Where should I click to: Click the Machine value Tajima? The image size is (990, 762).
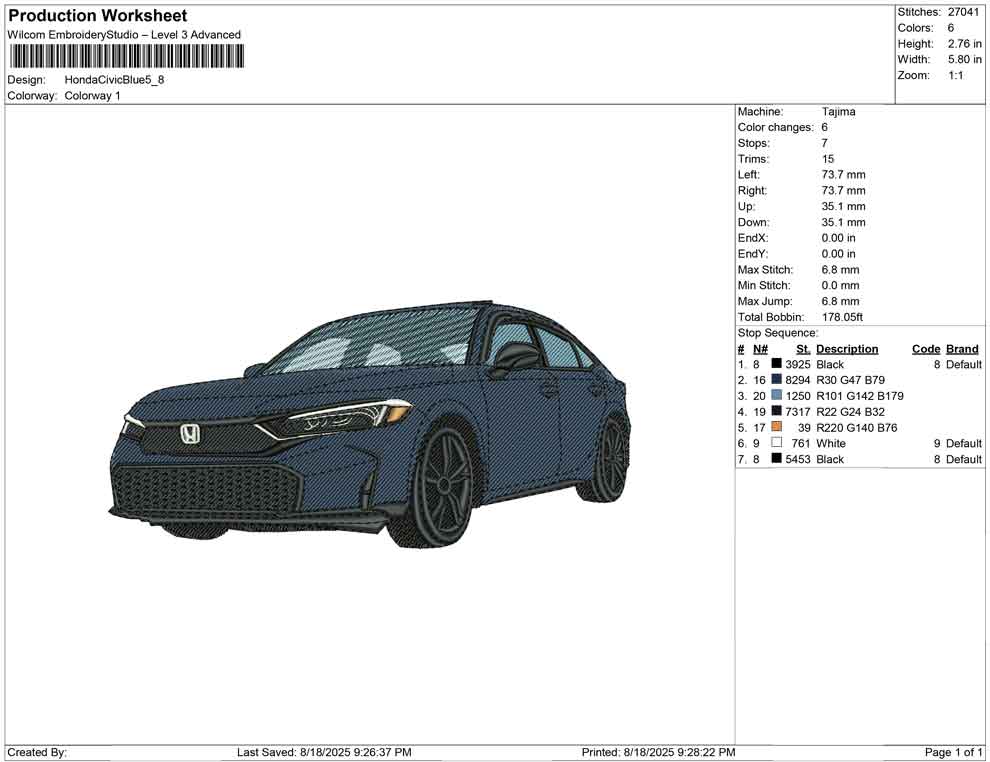[838, 112]
